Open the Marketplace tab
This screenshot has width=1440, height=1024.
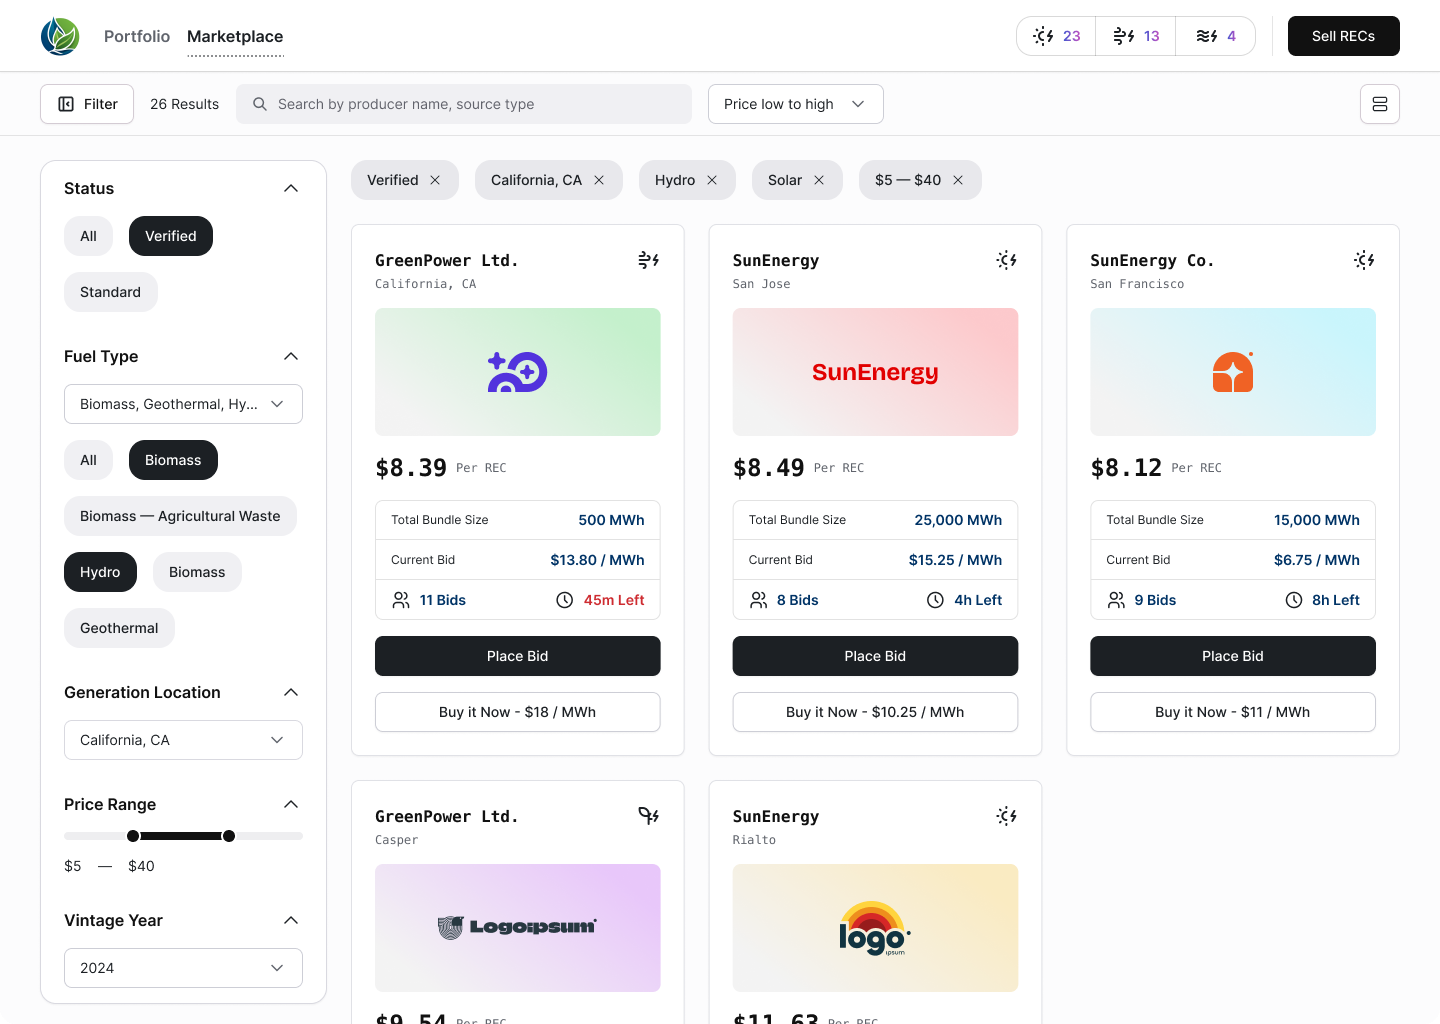pyautogui.click(x=235, y=36)
